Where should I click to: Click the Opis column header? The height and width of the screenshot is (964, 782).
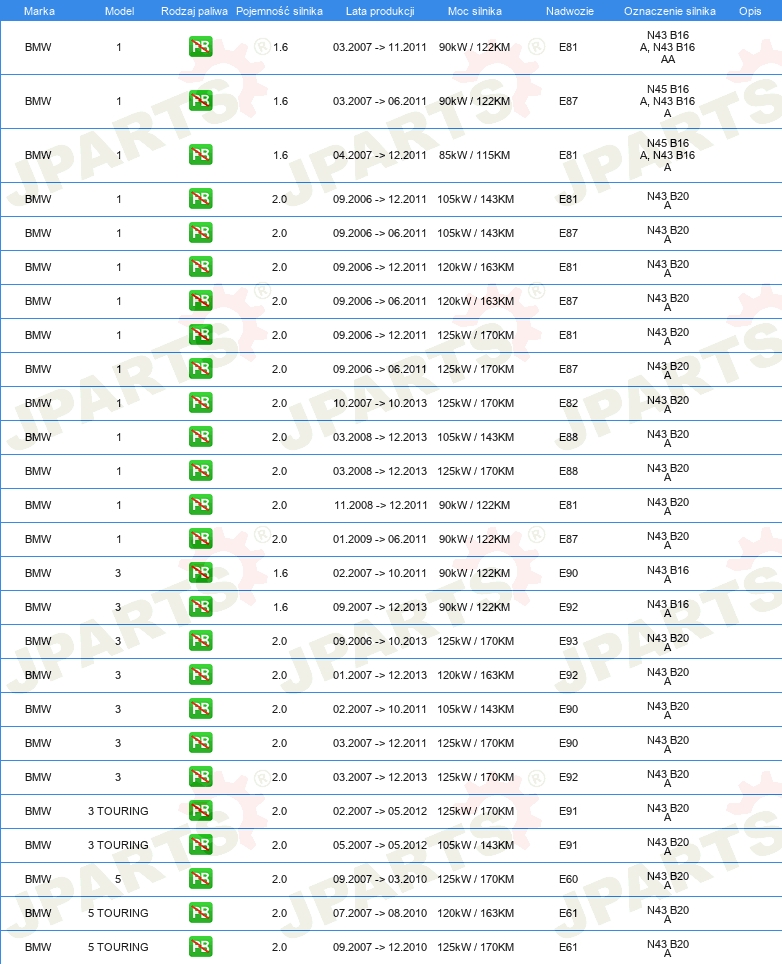point(750,11)
